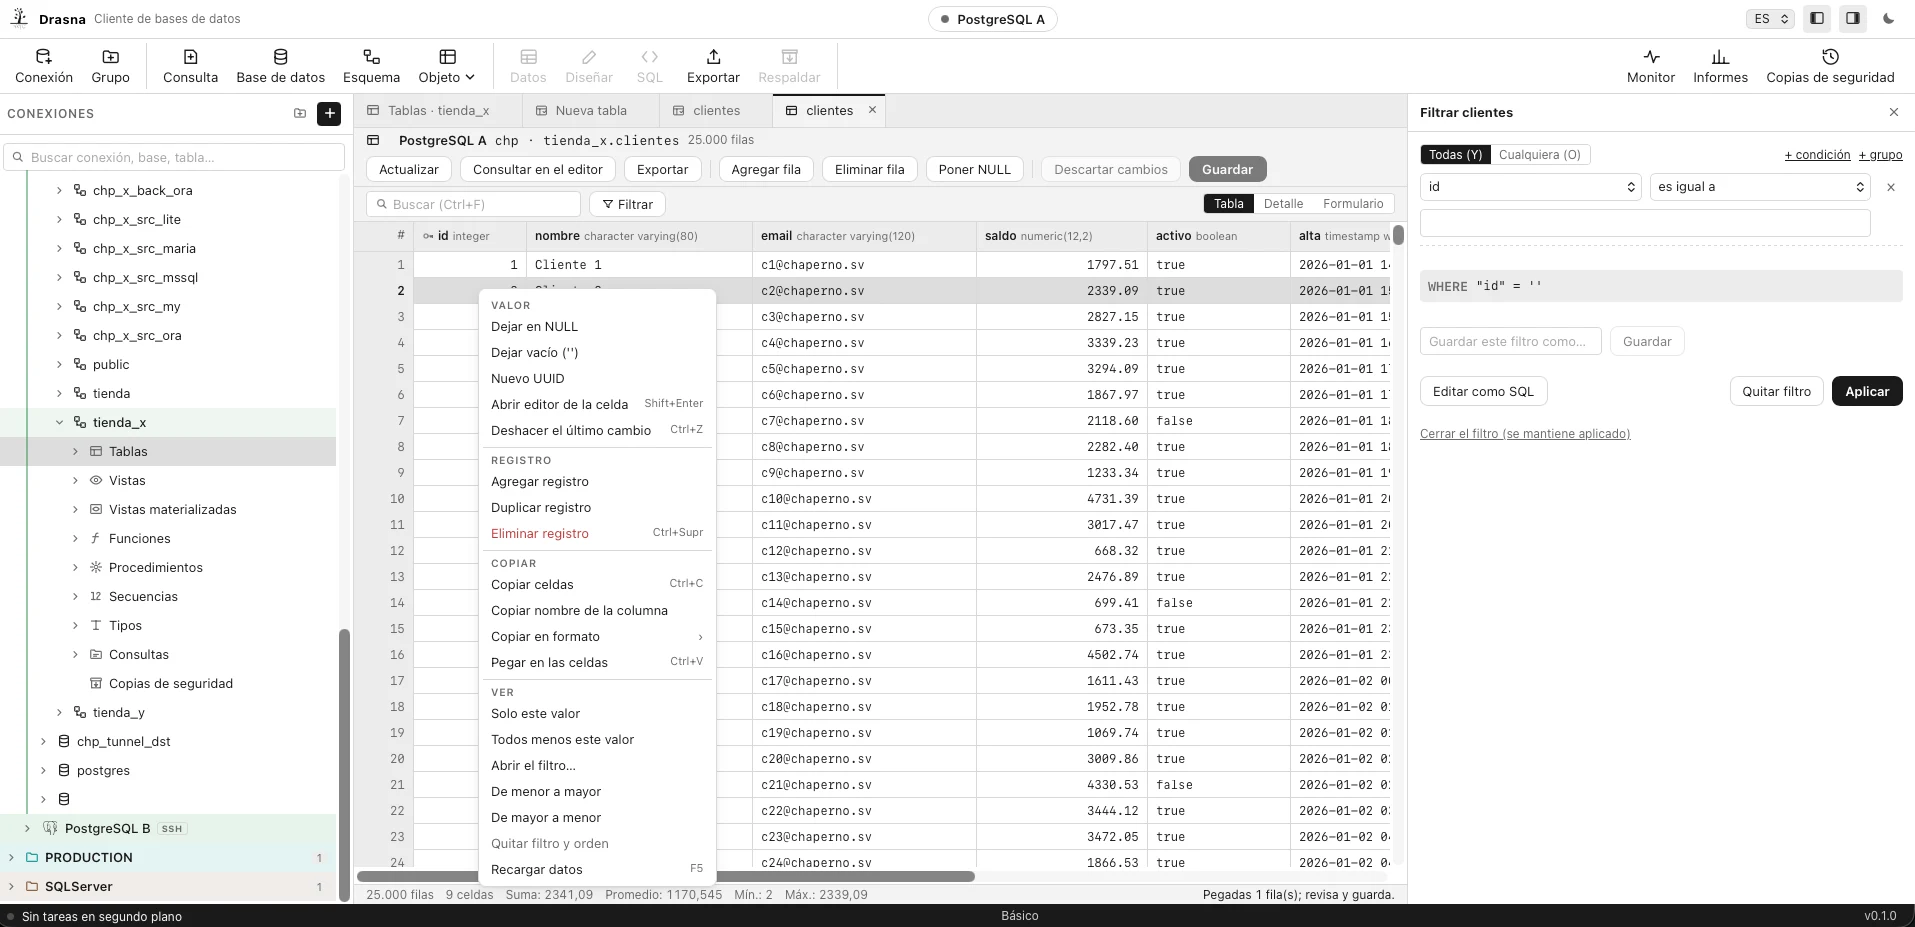Open the id column filter dropdown
Screen dimensions: 1915x927
coord(1531,187)
